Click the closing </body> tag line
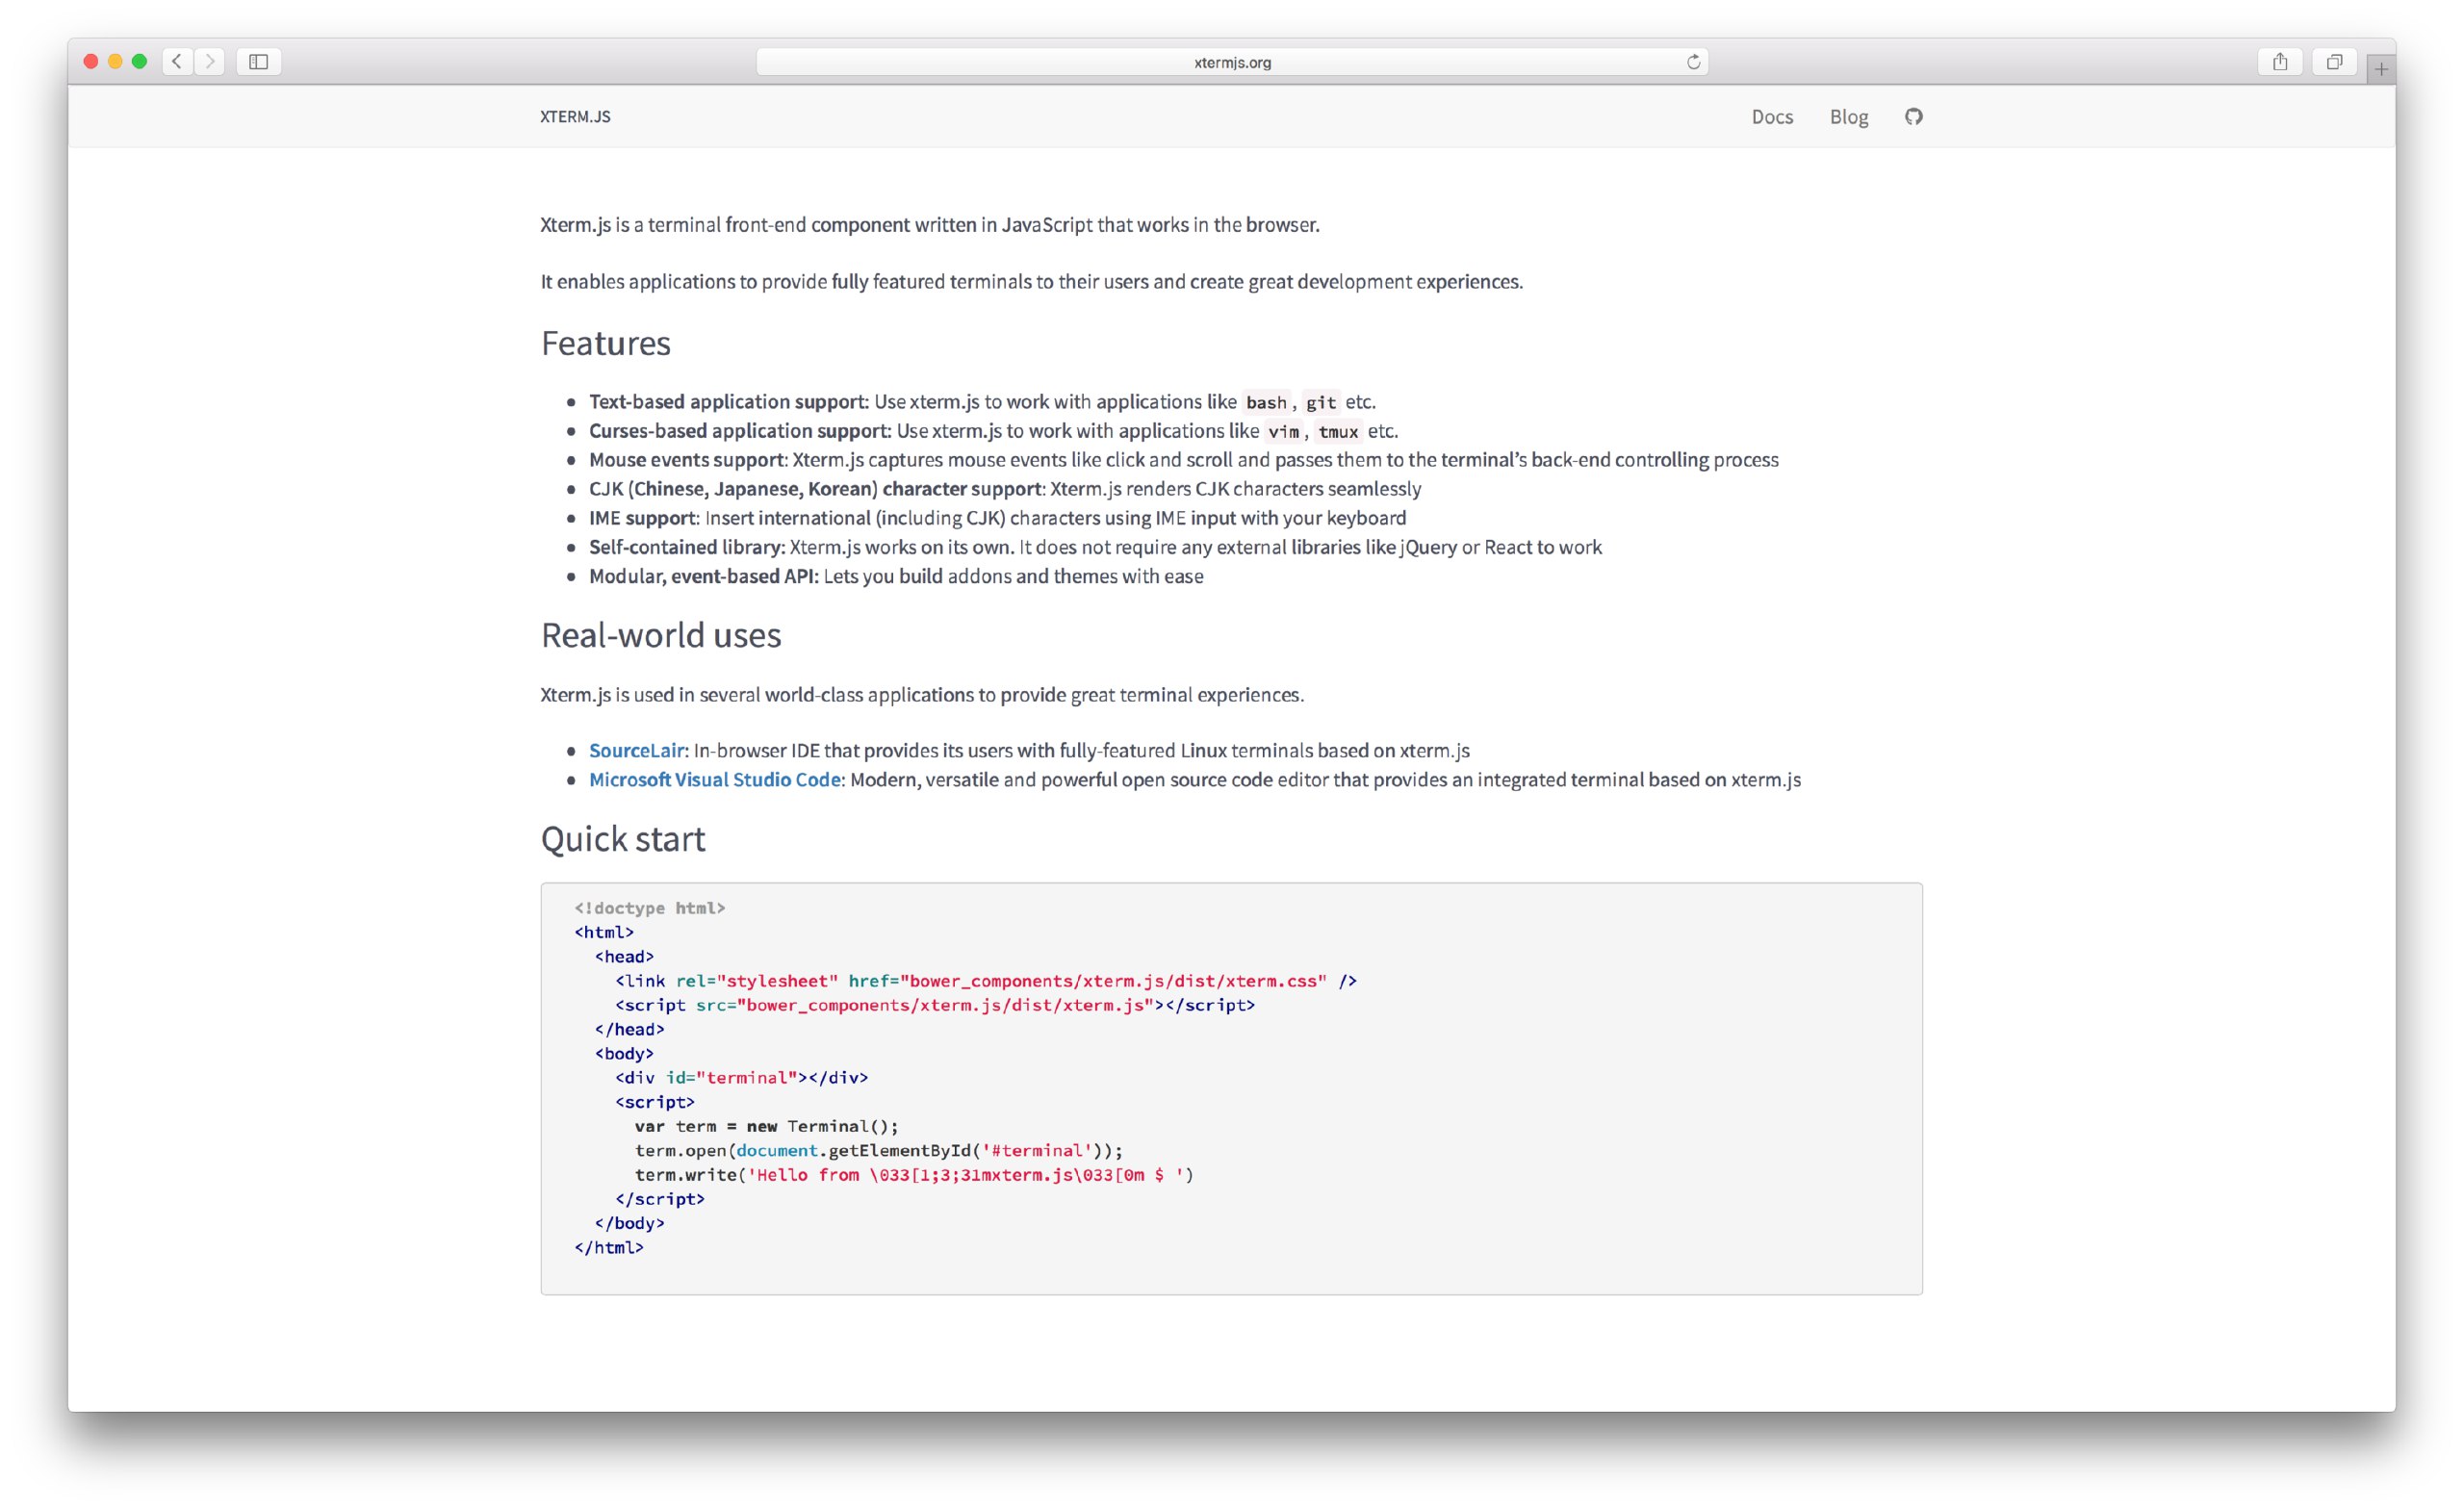 (629, 1223)
